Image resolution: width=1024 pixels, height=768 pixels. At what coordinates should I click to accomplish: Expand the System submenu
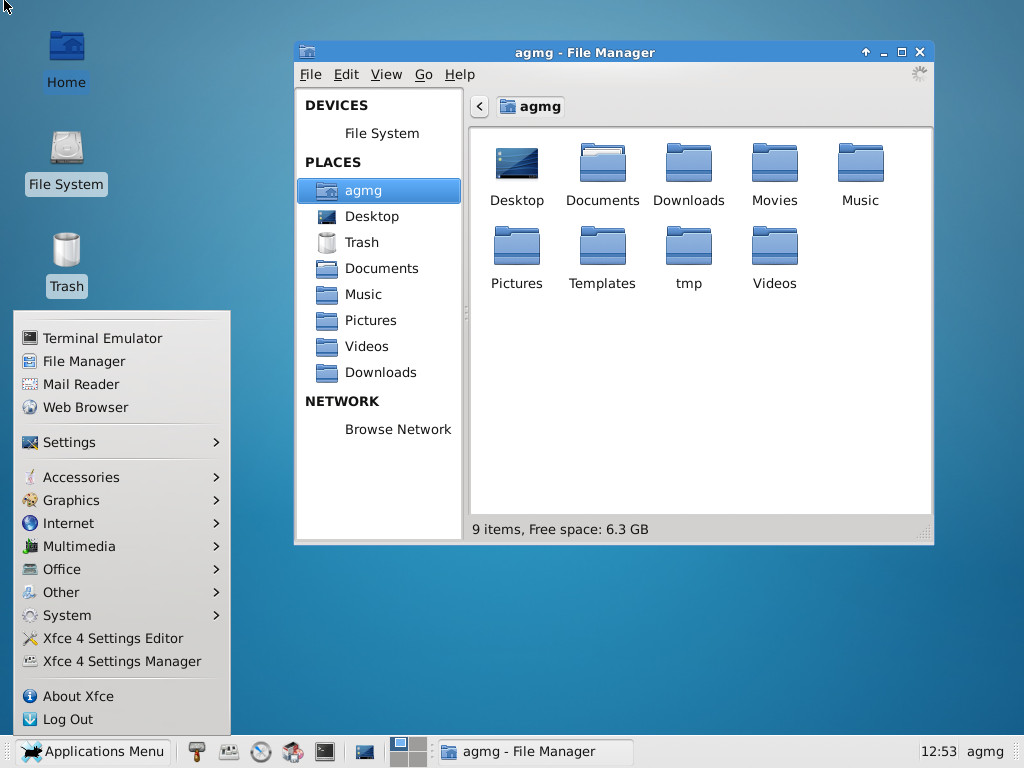[x=122, y=615]
